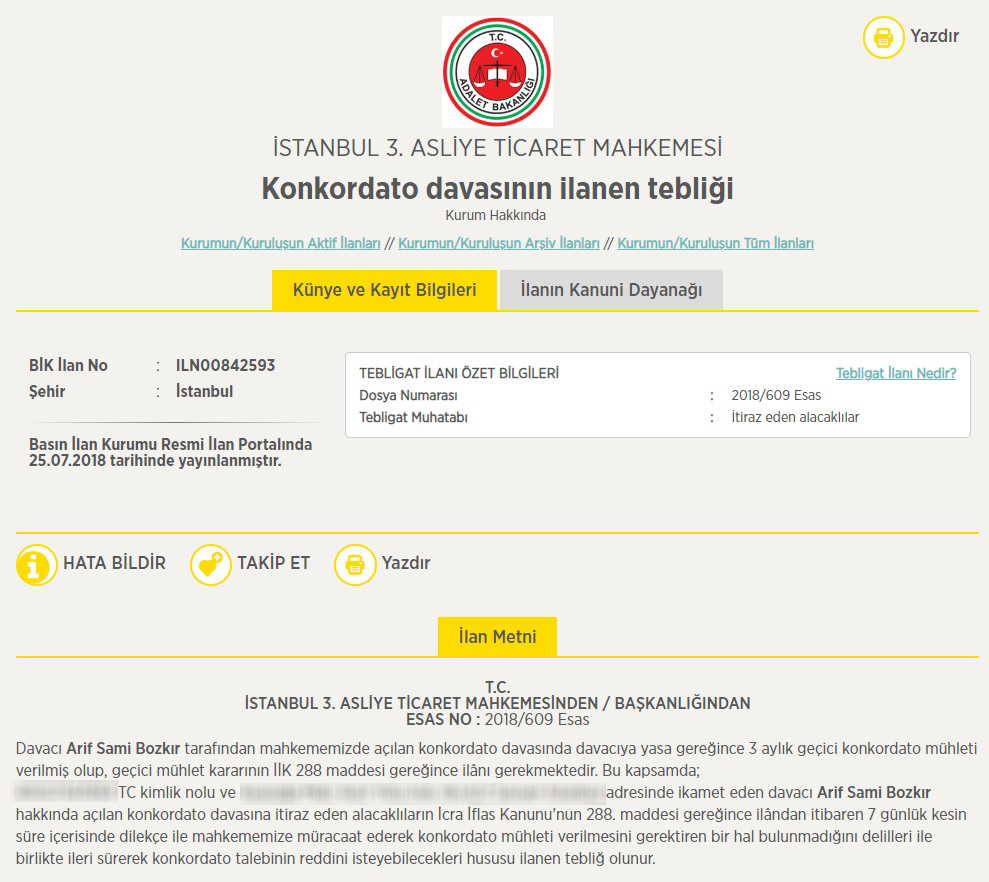
Task: Open the Tebligat İlanı Nedir? help link
Action: pyautogui.click(x=895, y=373)
